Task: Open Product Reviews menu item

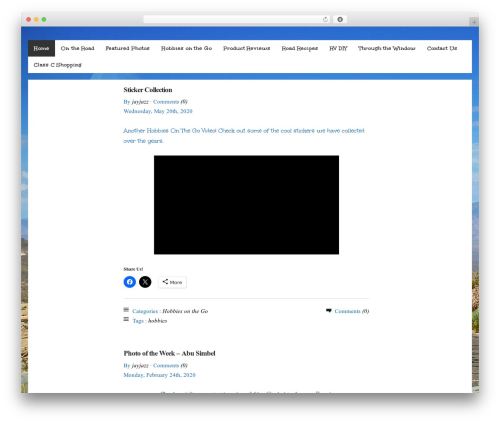Action: (x=247, y=48)
